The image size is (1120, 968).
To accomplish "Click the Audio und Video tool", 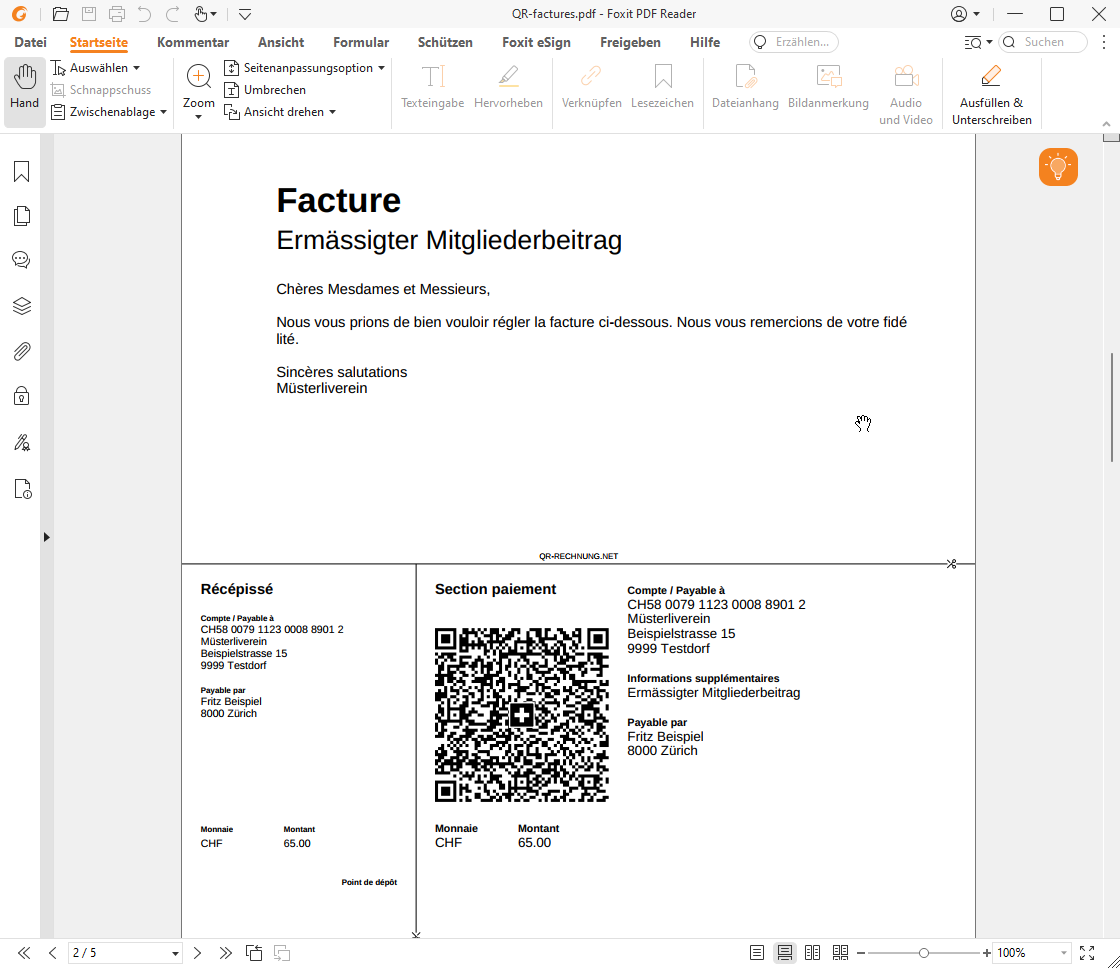I will click(x=906, y=95).
